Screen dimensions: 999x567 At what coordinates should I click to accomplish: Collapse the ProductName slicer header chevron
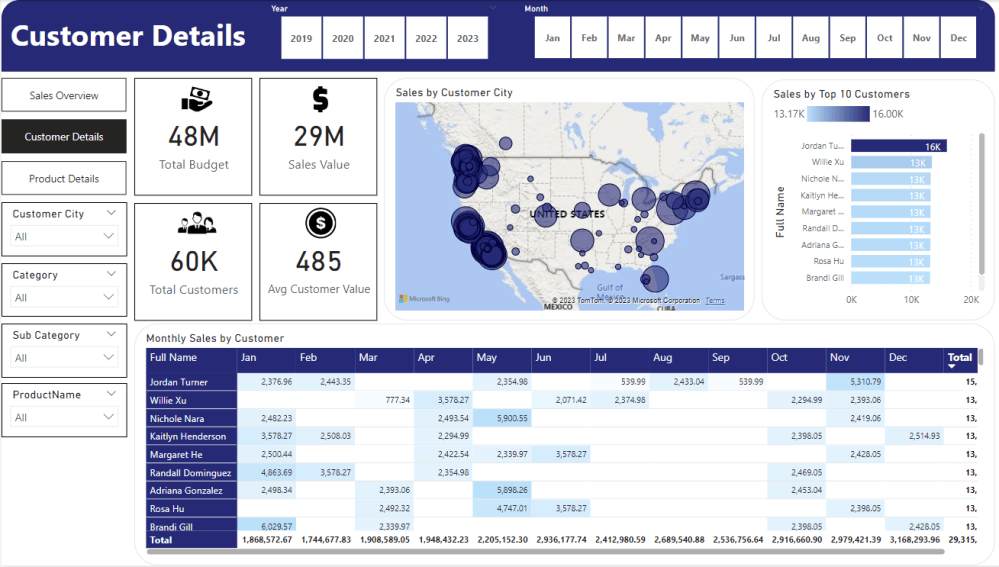111,394
